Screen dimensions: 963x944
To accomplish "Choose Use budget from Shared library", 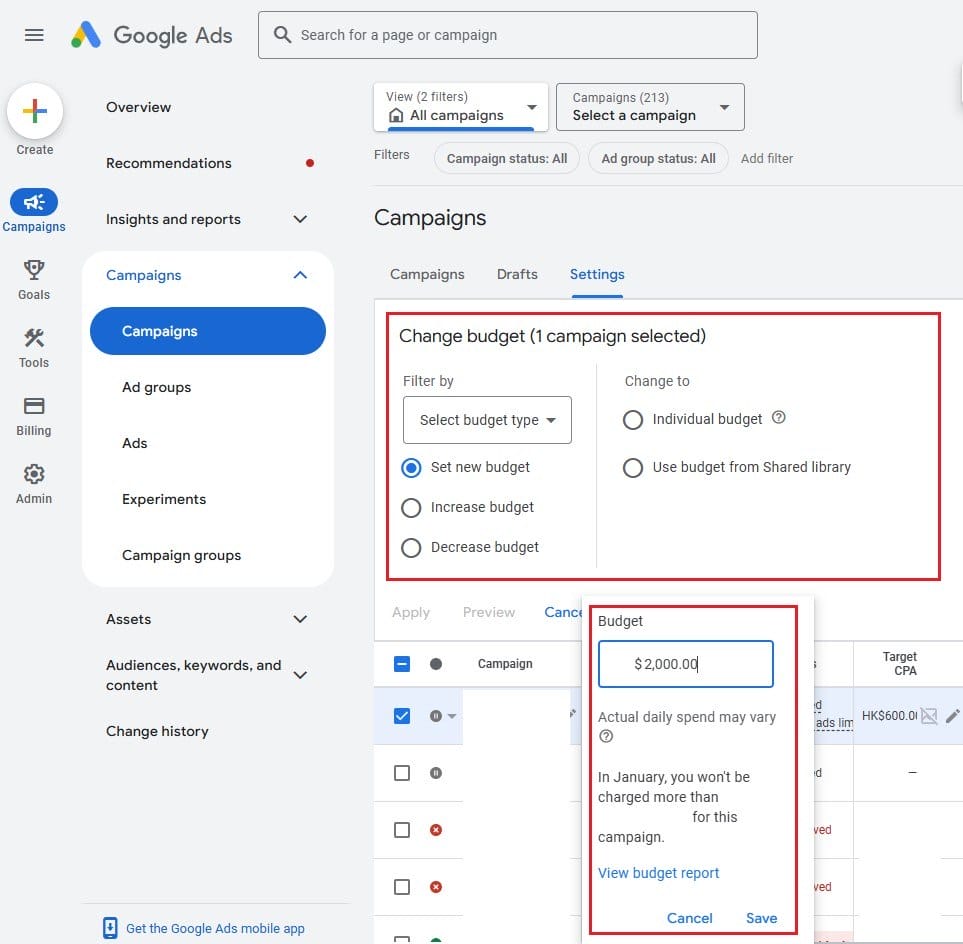I will click(x=633, y=467).
